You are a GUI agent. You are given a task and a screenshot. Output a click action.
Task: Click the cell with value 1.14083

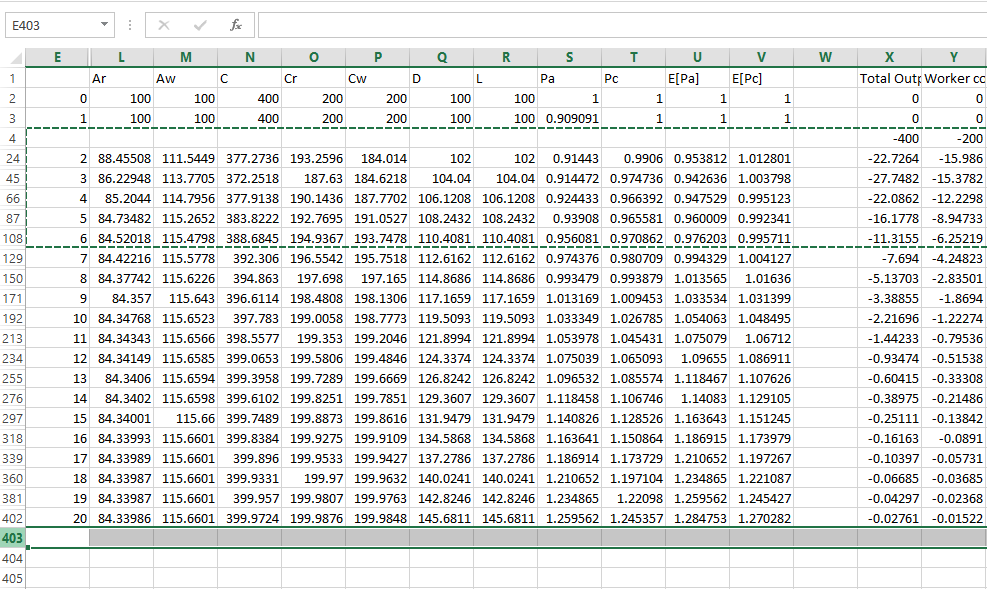click(x=697, y=398)
